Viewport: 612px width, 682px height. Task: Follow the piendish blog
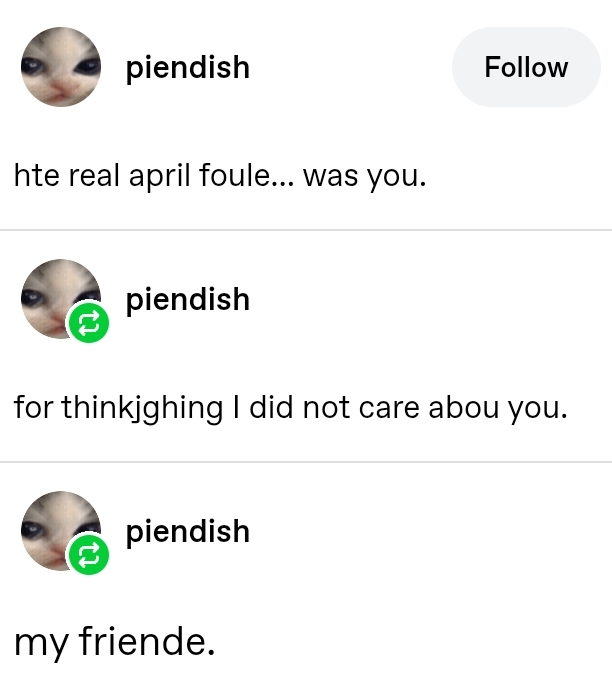point(525,67)
